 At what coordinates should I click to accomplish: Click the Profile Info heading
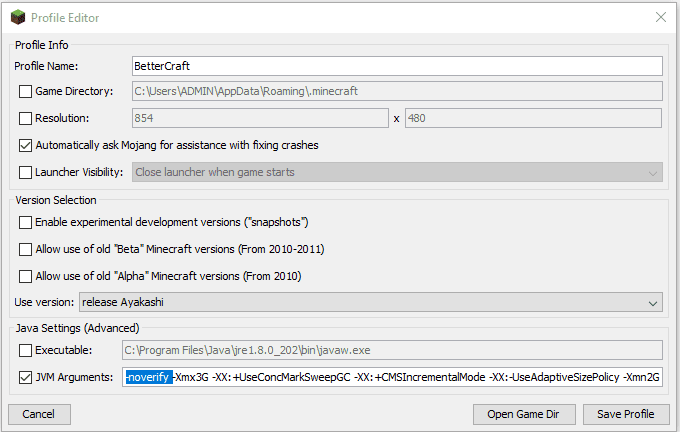pos(42,45)
